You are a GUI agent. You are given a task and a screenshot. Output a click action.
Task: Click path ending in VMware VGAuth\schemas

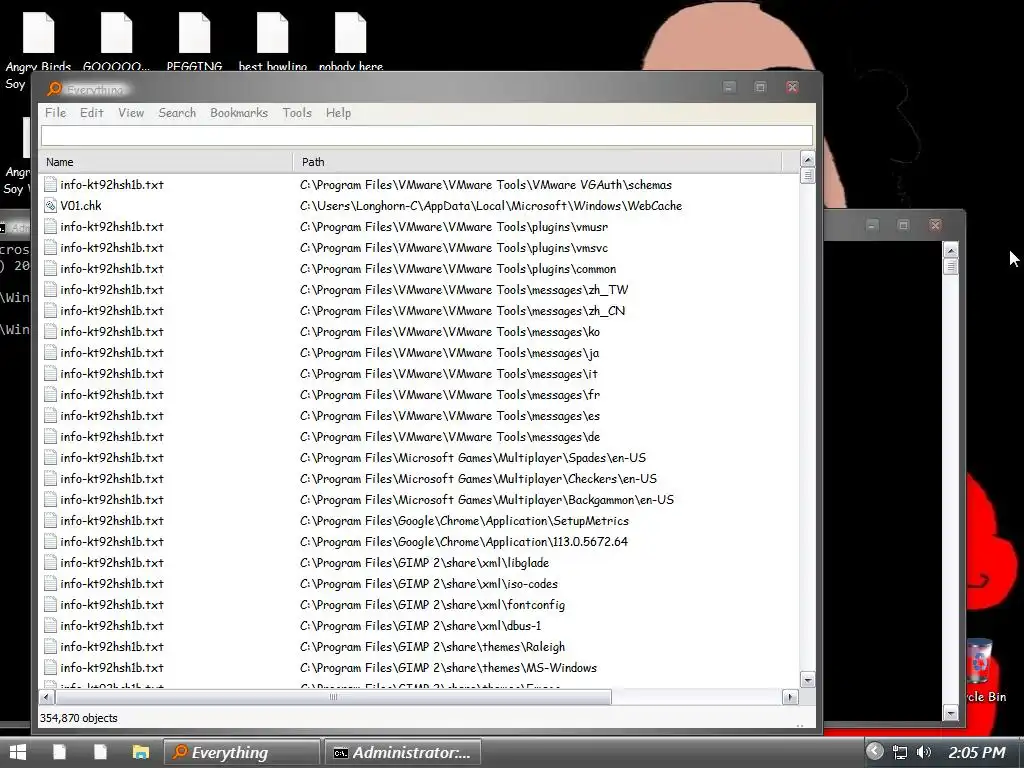tap(486, 185)
